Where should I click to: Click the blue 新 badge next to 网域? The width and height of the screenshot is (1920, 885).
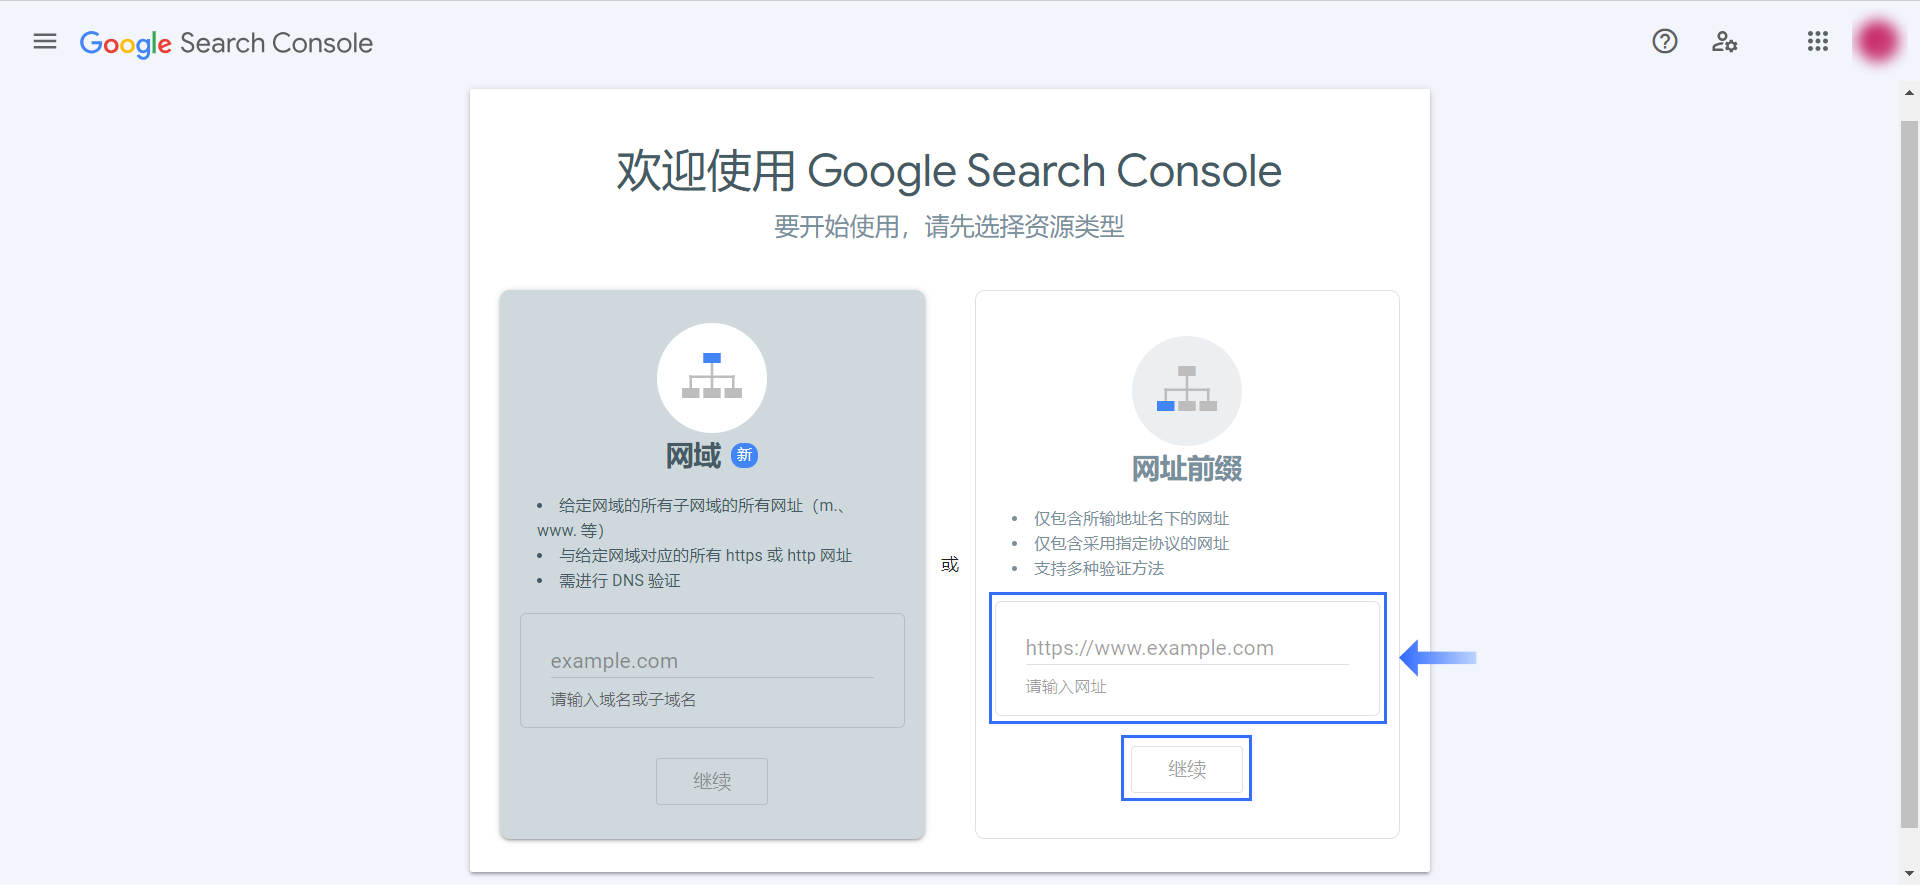tap(745, 455)
